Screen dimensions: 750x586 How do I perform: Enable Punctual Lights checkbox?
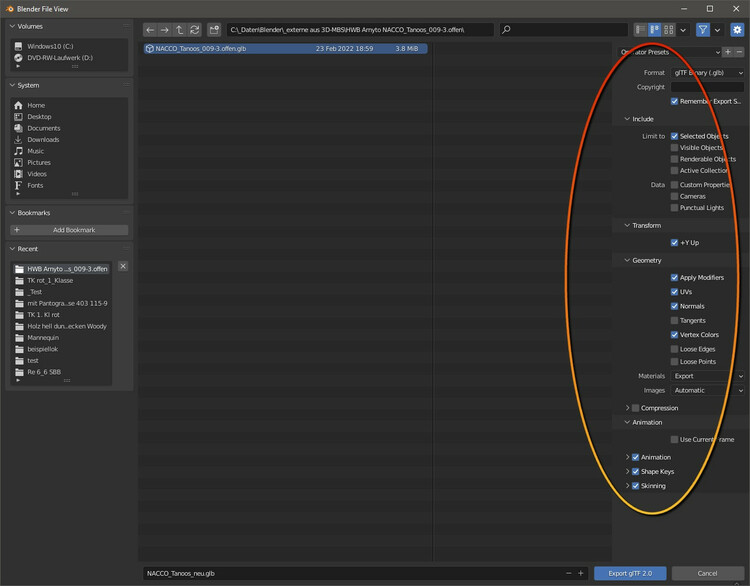click(674, 208)
